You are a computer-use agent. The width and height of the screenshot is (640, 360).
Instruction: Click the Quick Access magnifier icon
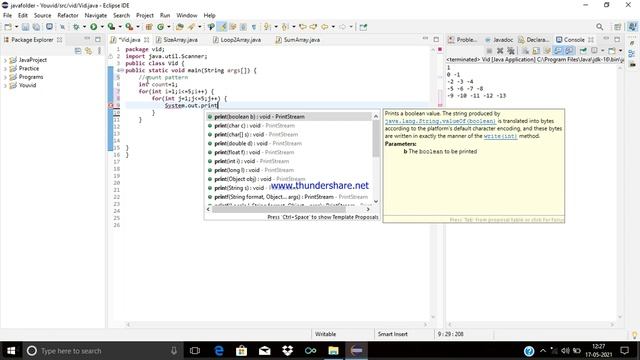click(x=599, y=27)
